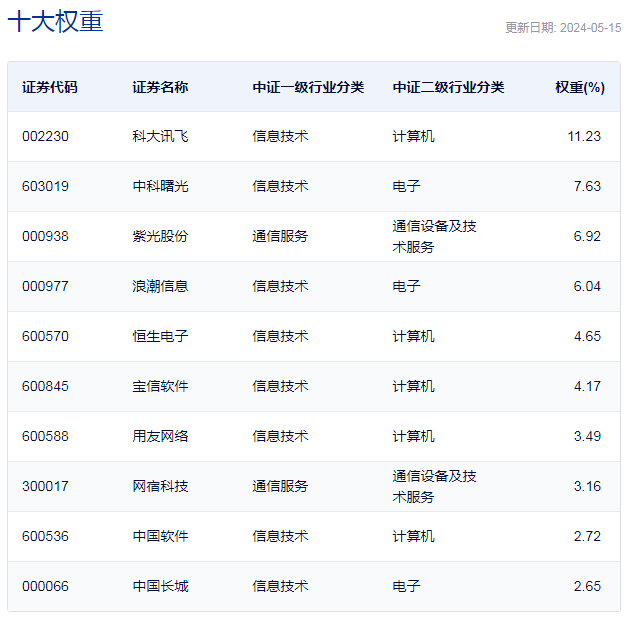The height and width of the screenshot is (617, 626).
Task: Select stock name 科大讯飞
Action: (160, 137)
